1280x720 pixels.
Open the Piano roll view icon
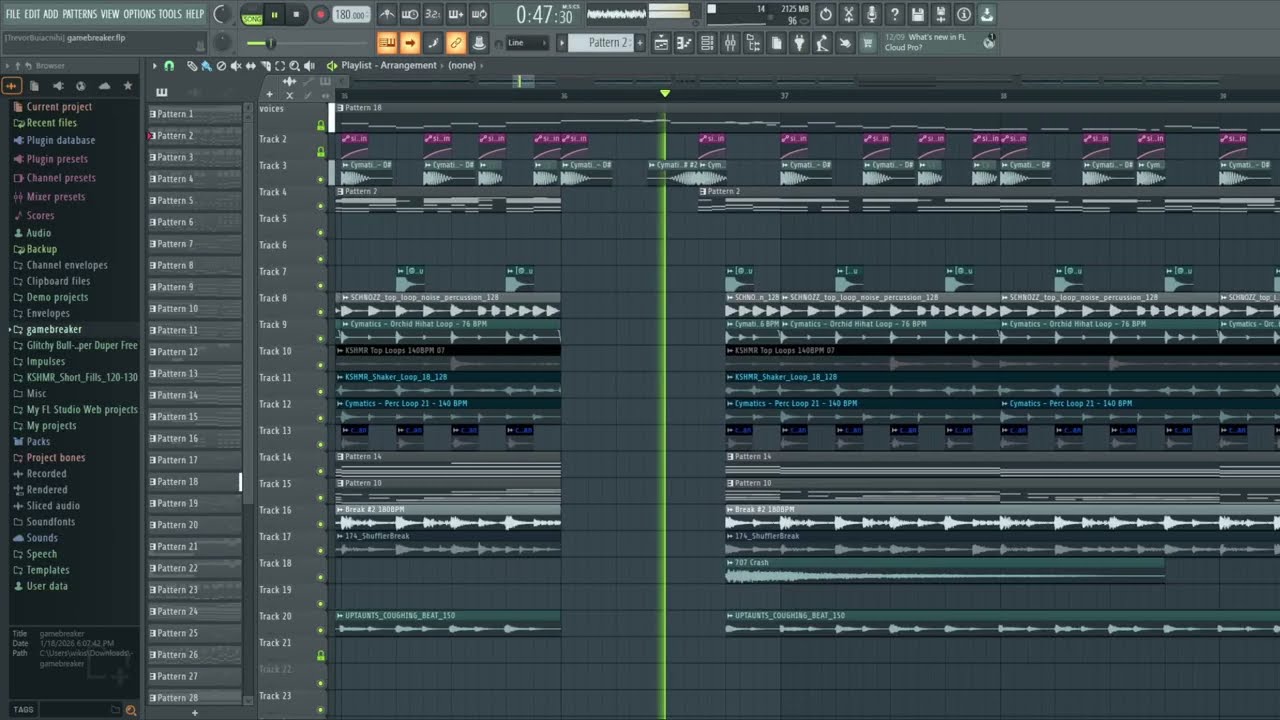coord(684,43)
